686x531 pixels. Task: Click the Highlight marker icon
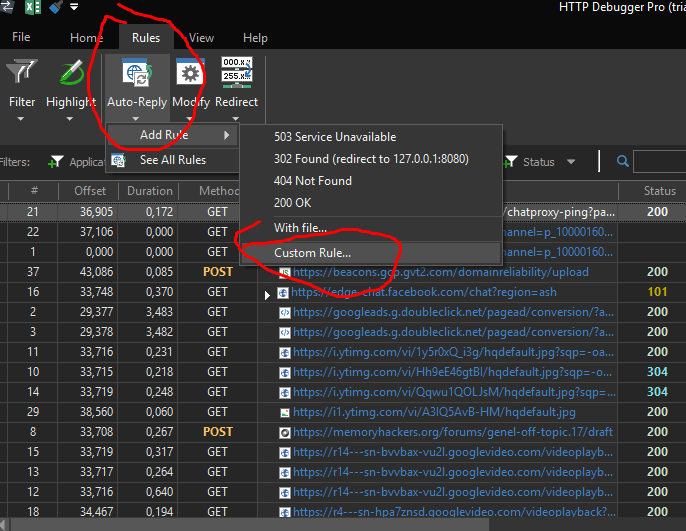pos(71,72)
